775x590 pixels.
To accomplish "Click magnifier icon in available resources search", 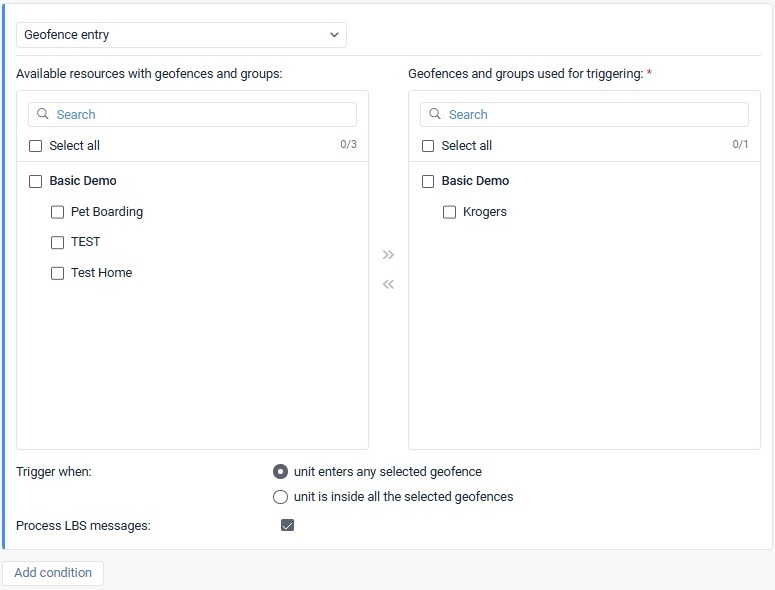I will 43,114.
